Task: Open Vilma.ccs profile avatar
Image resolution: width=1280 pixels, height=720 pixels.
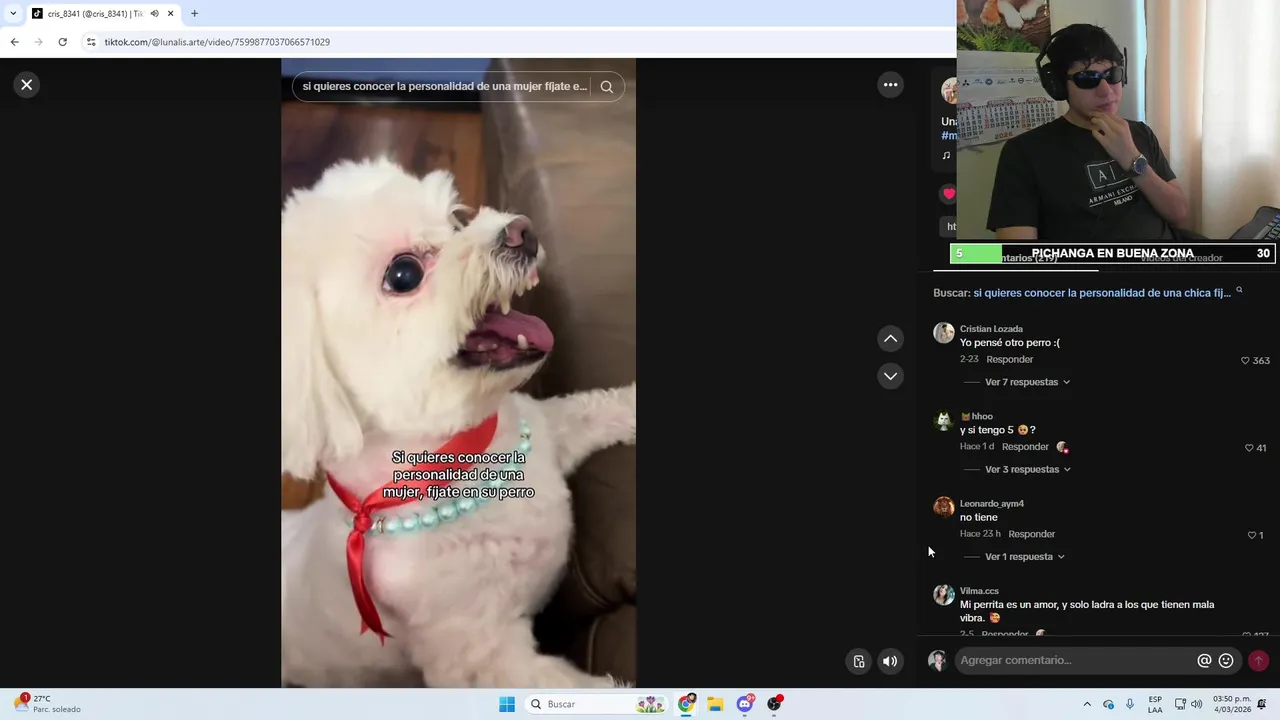Action: pos(944,595)
